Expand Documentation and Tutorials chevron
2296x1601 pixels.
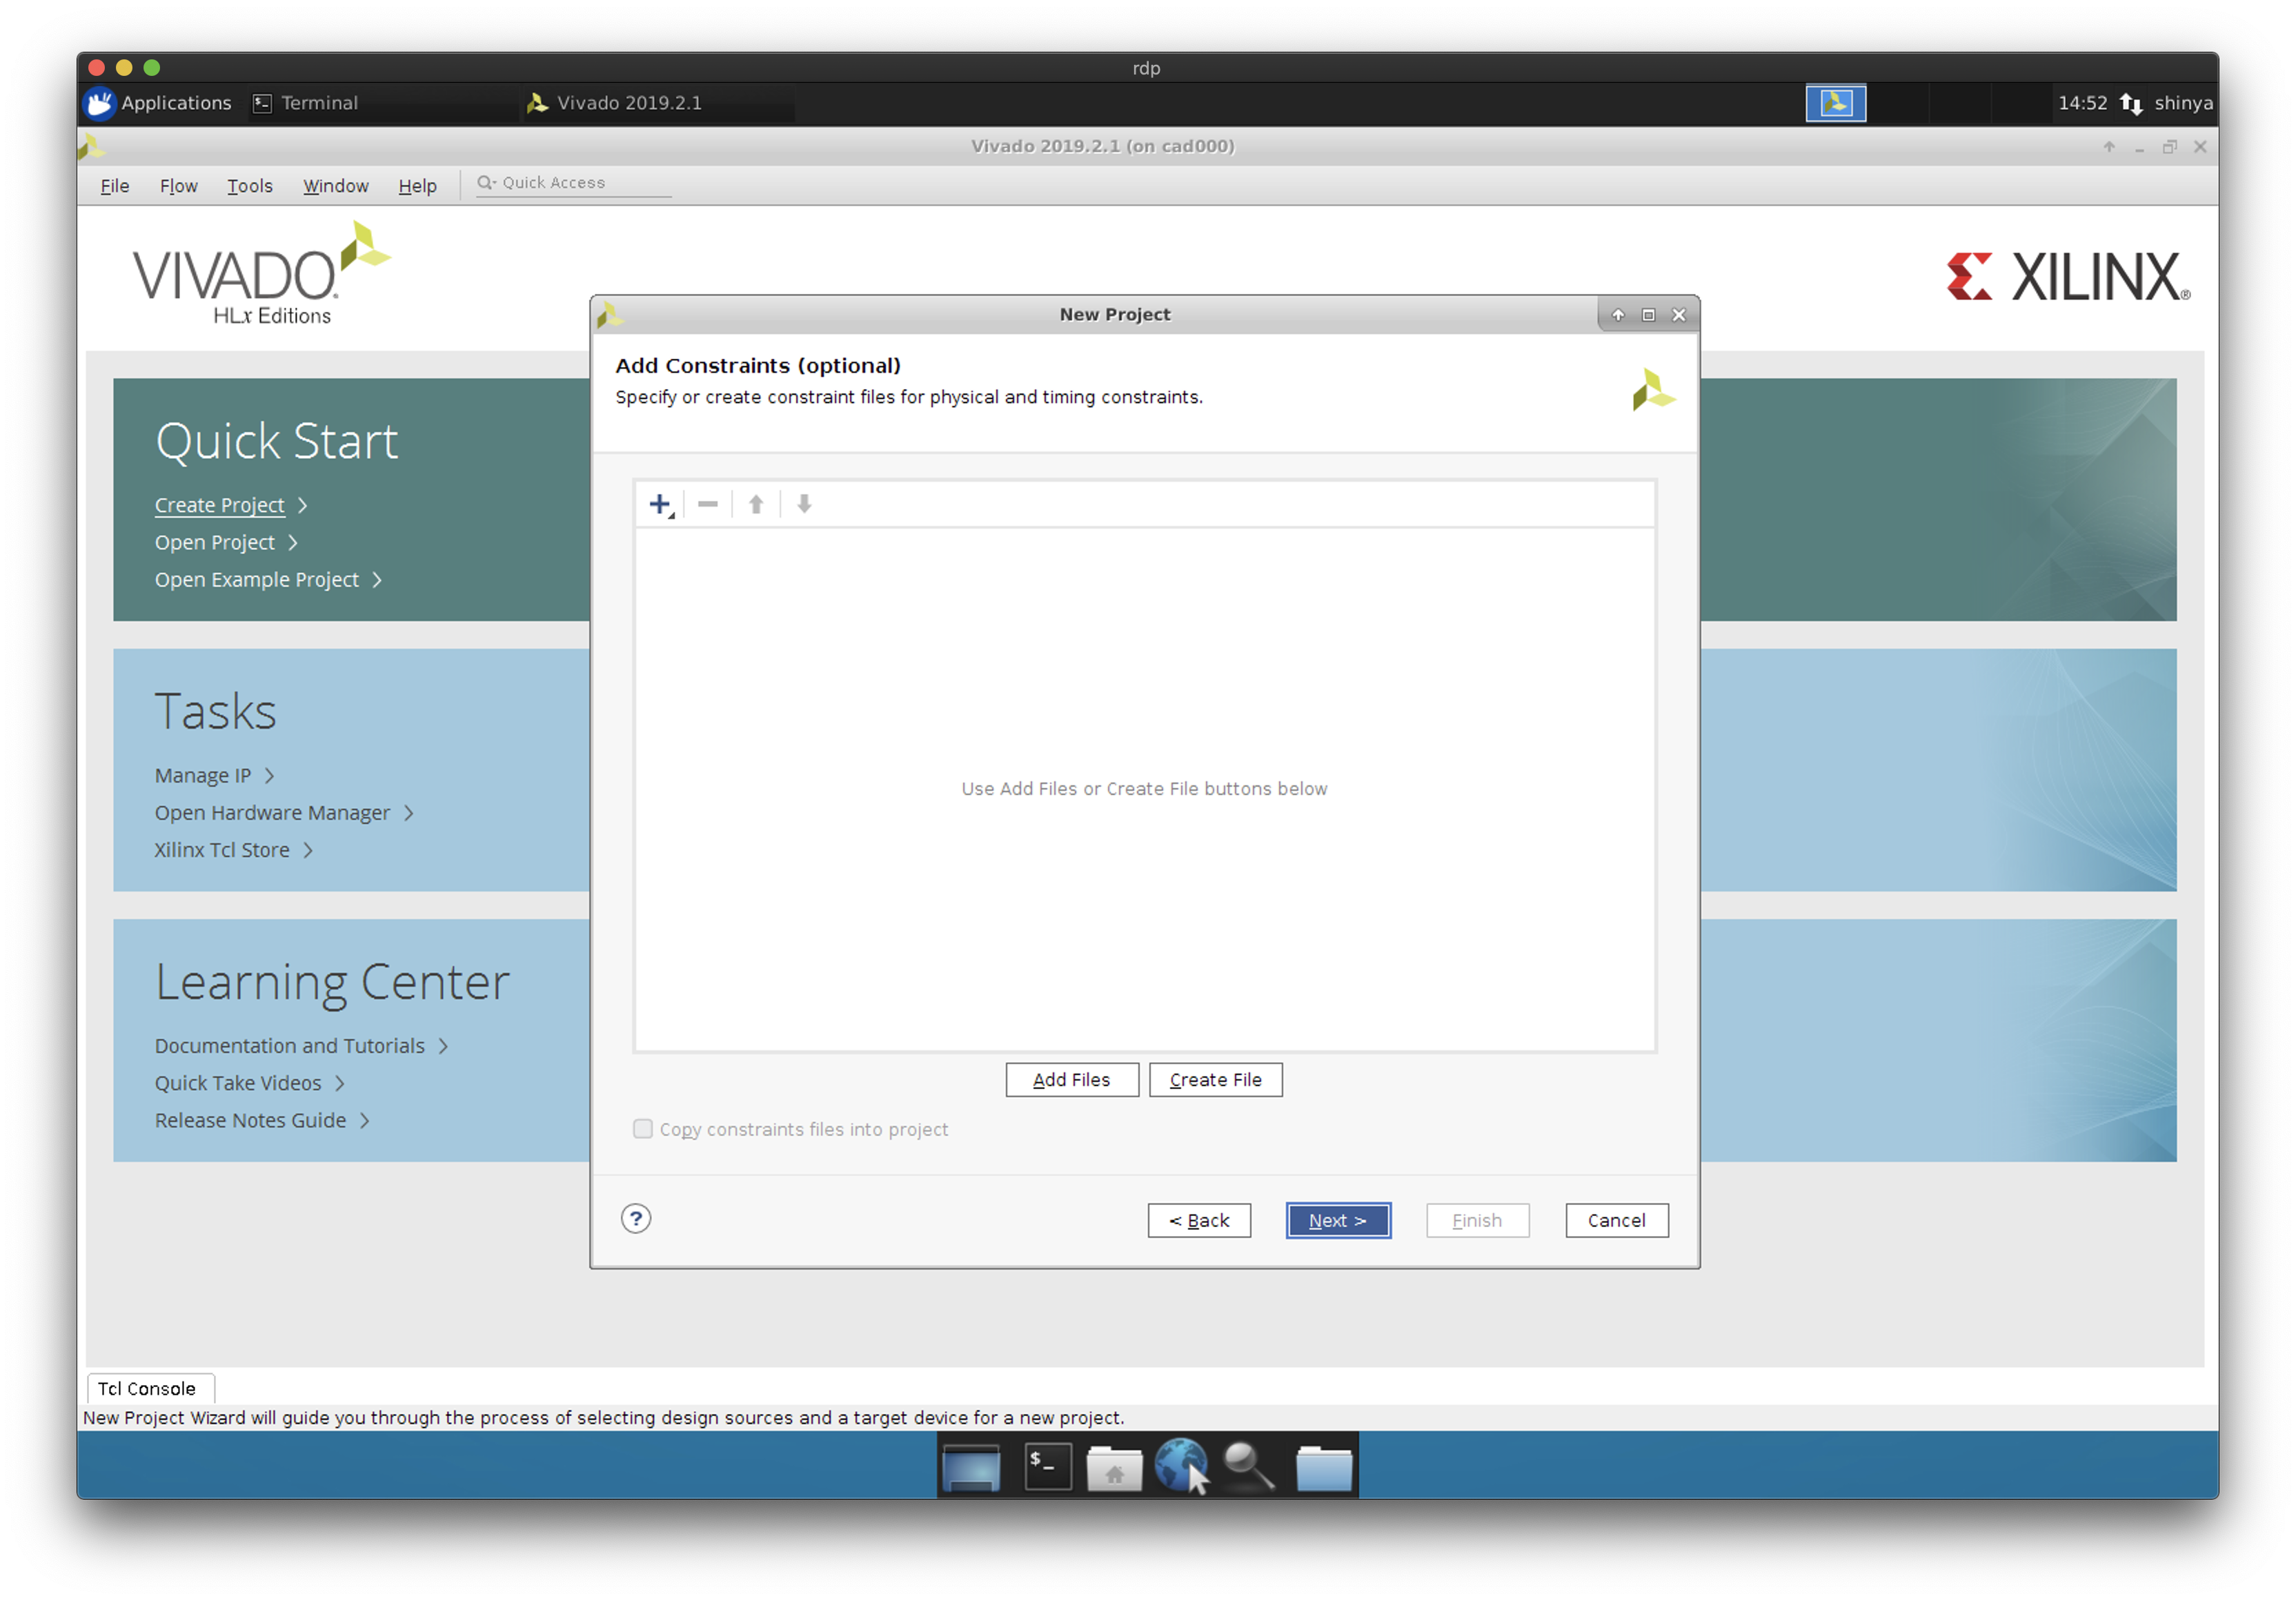[x=443, y=1046]
